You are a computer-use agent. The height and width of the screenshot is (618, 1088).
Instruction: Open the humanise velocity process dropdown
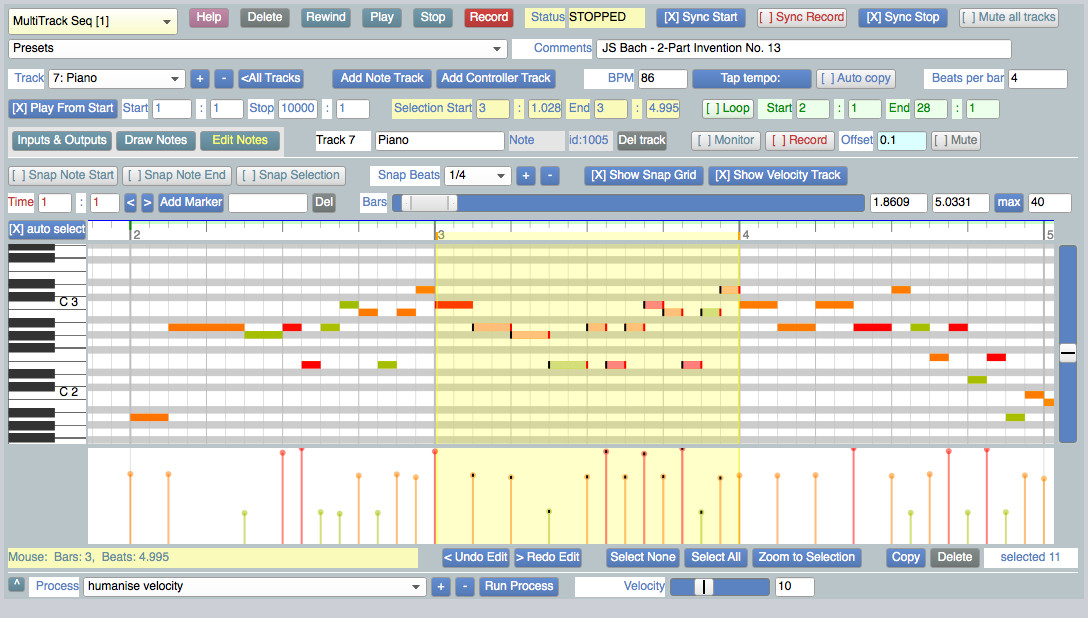254,586
